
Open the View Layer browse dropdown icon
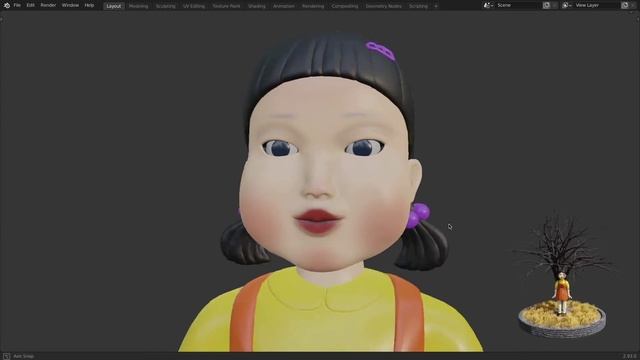pos(567,5)
